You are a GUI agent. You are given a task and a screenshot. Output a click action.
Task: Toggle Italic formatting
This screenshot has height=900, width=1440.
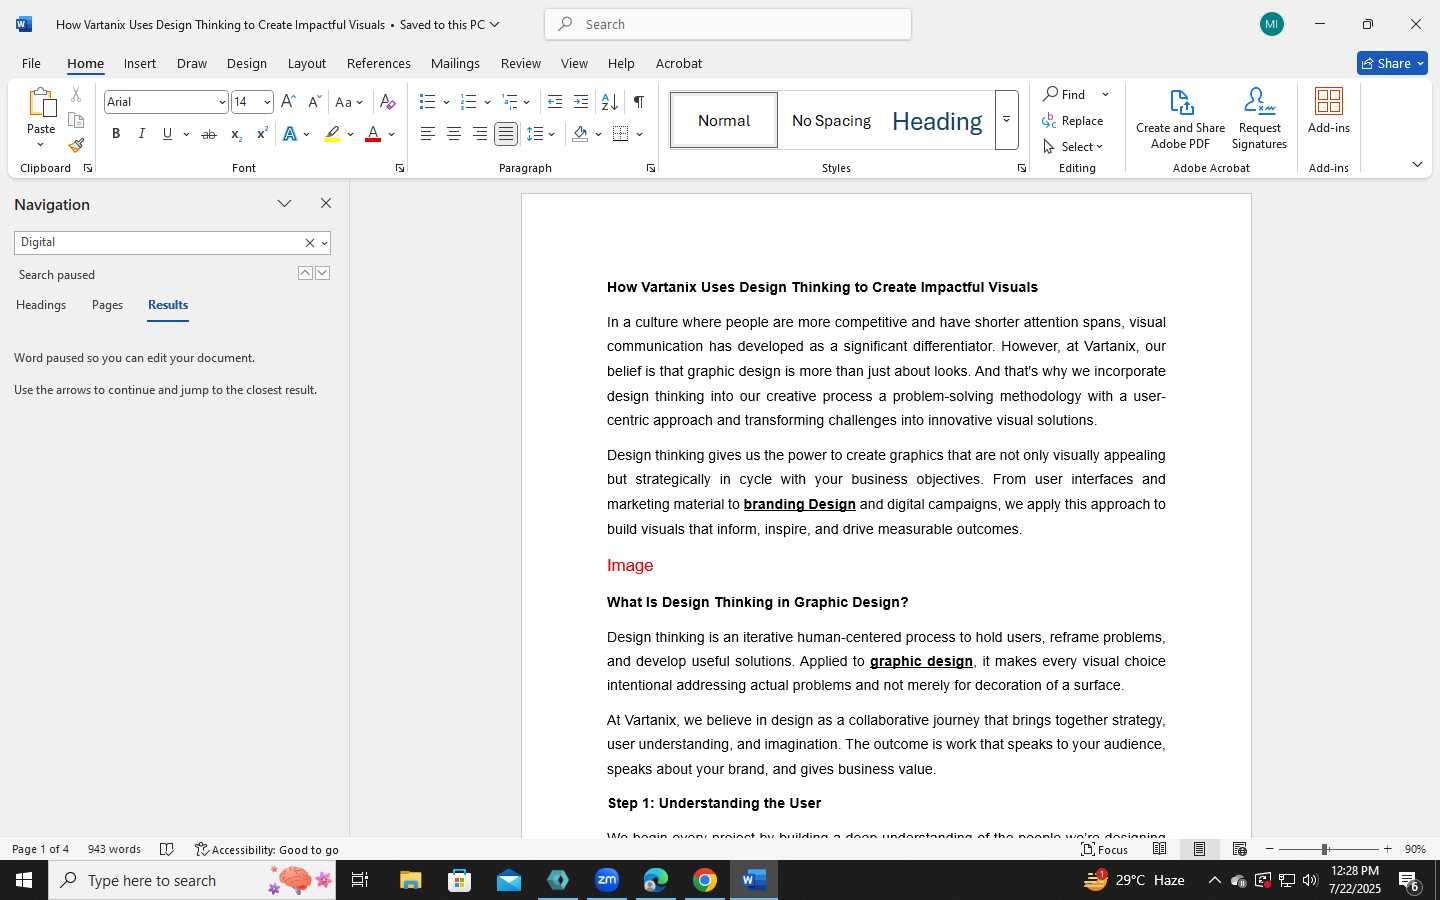142,134
